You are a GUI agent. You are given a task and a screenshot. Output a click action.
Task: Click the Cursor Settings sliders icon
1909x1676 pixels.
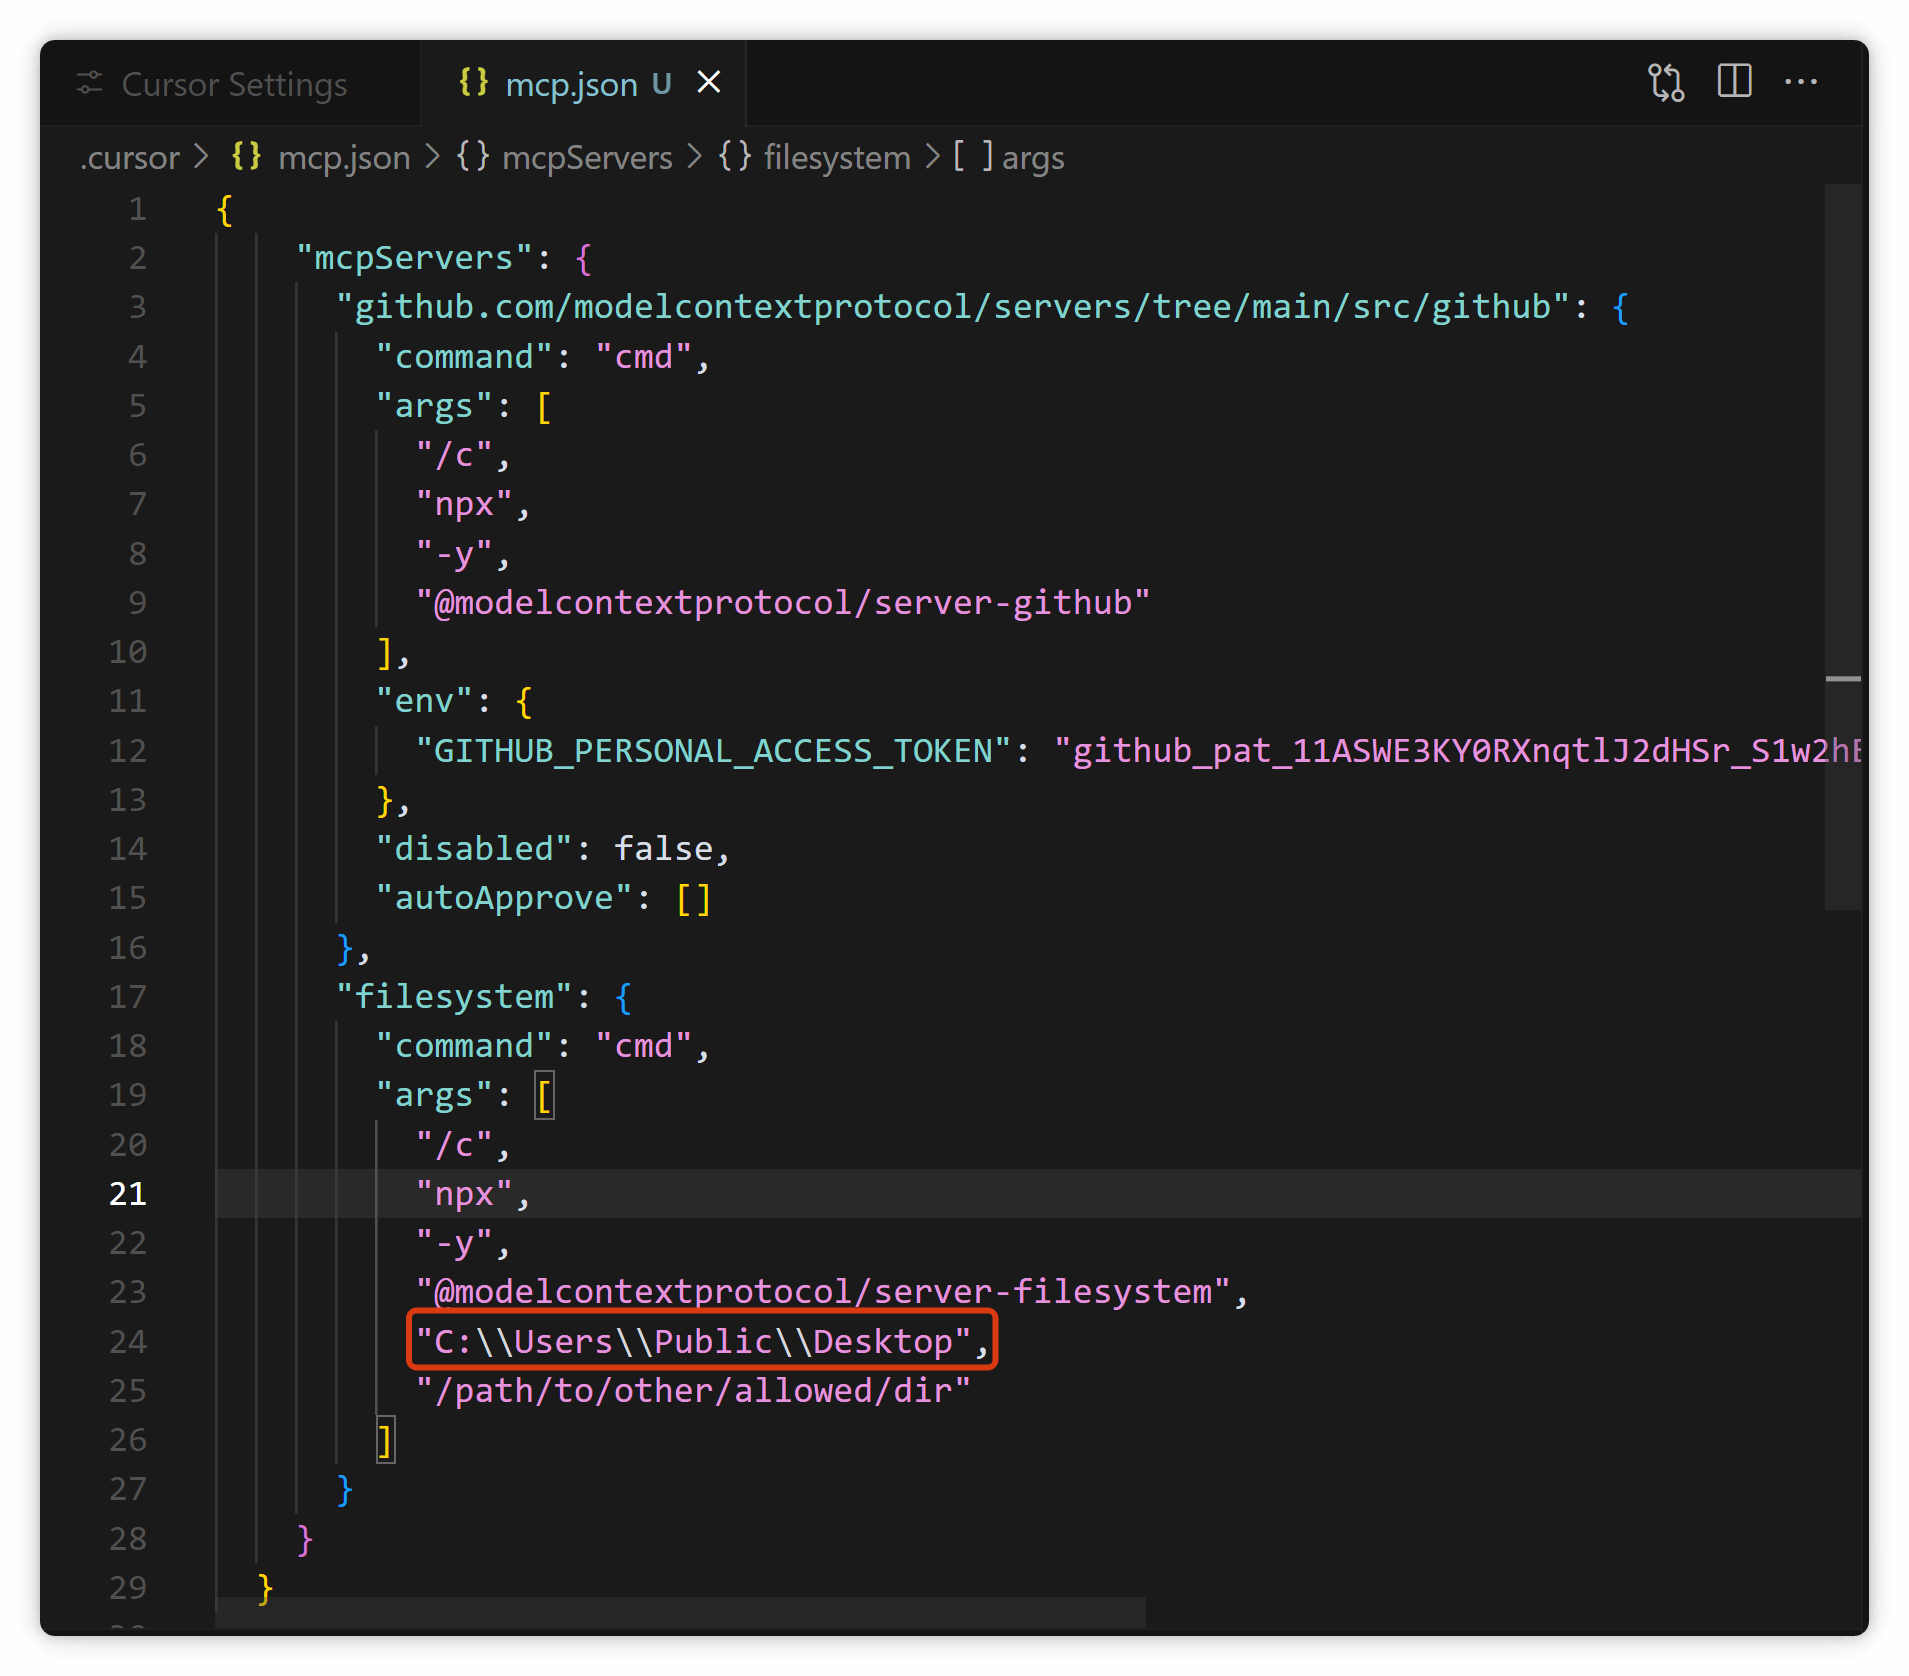click(x=90, y=83)
